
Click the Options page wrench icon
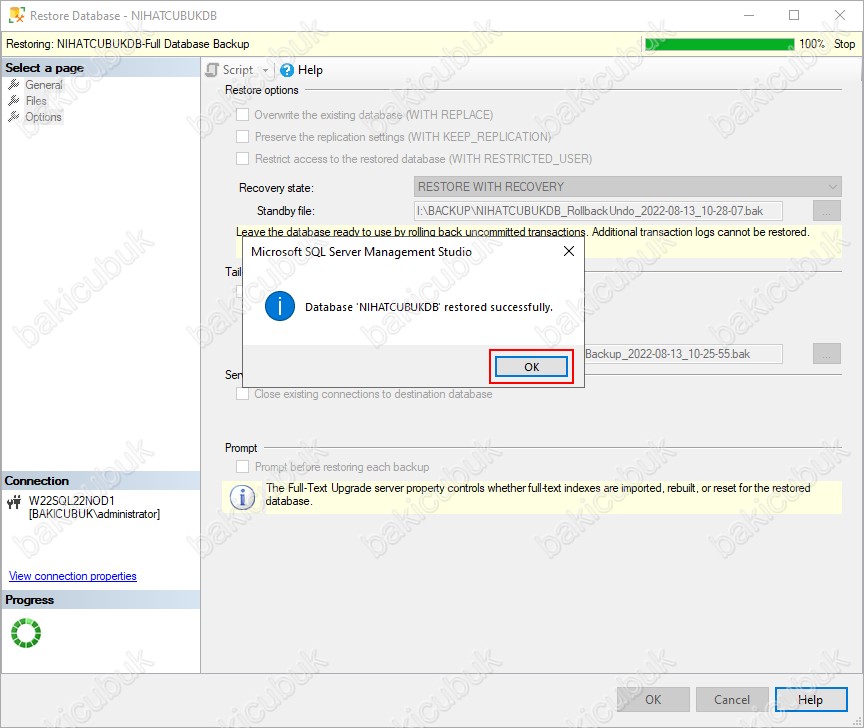click(14, 116)
